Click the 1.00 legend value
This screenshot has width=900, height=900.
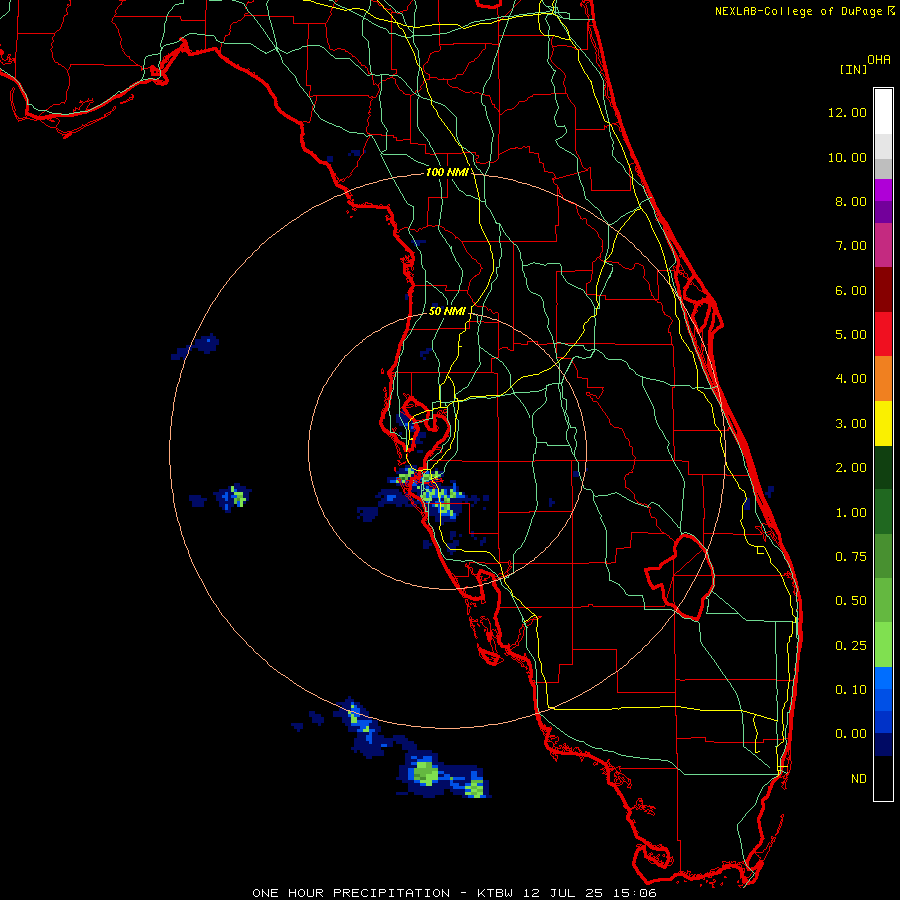851,513
